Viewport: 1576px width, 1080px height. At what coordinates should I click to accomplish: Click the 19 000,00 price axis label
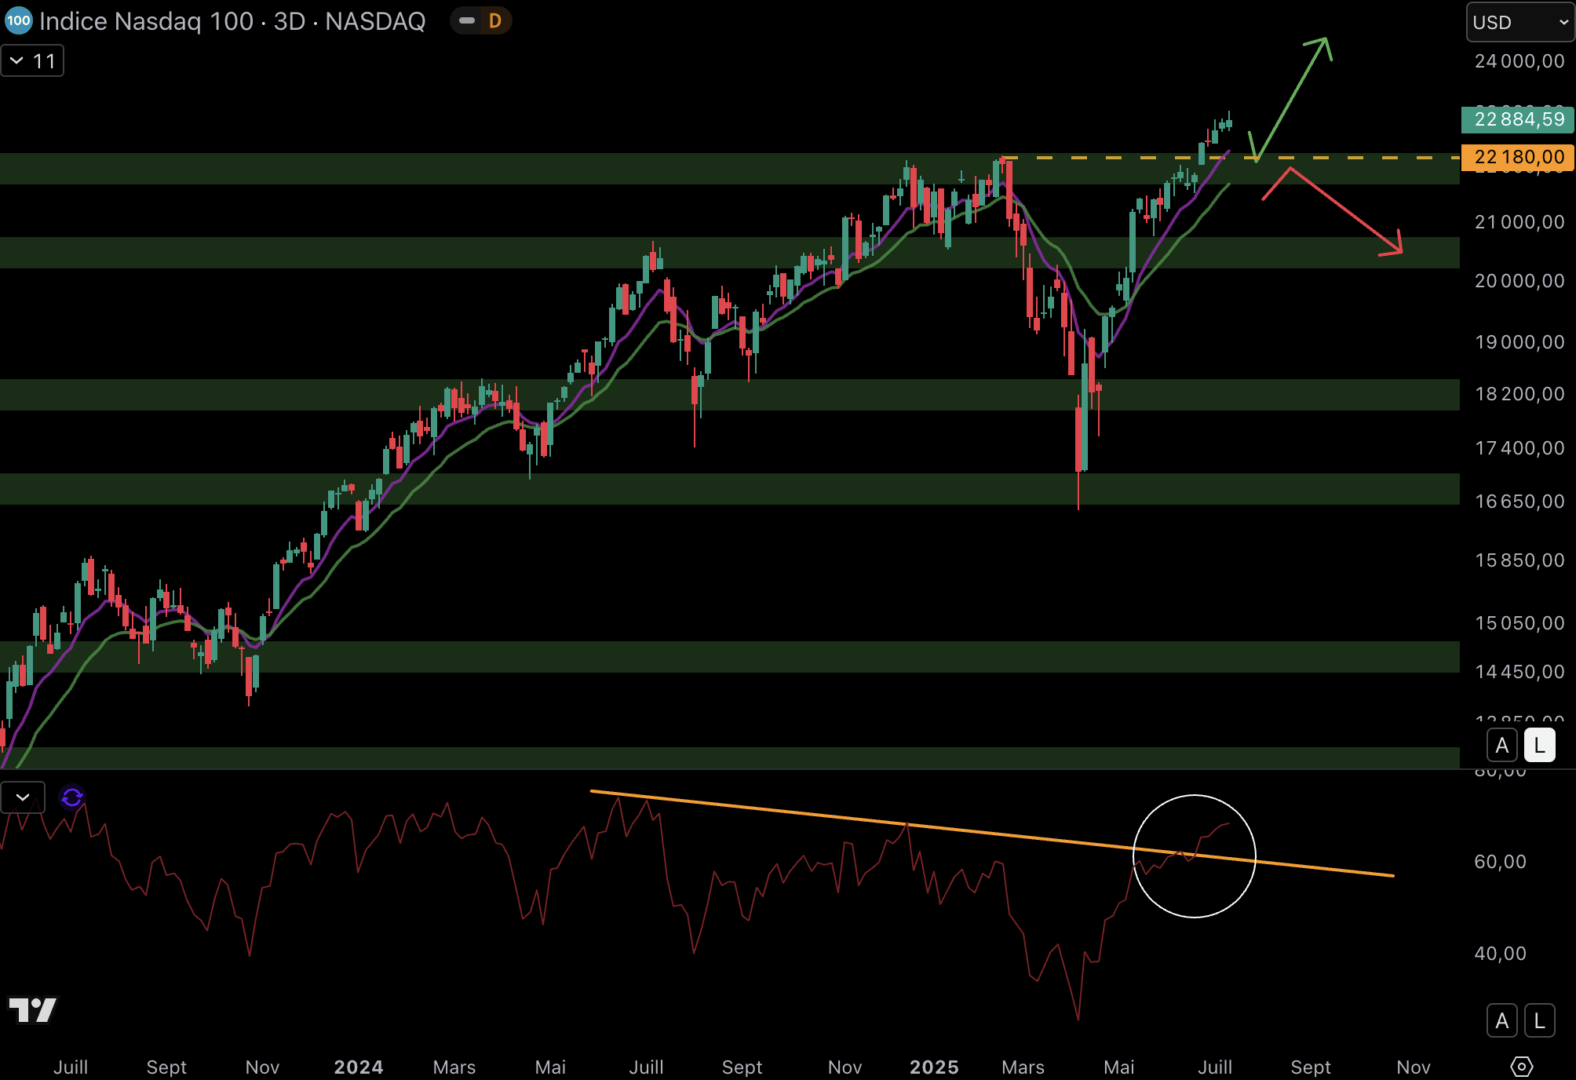(x=1519, y=342)
